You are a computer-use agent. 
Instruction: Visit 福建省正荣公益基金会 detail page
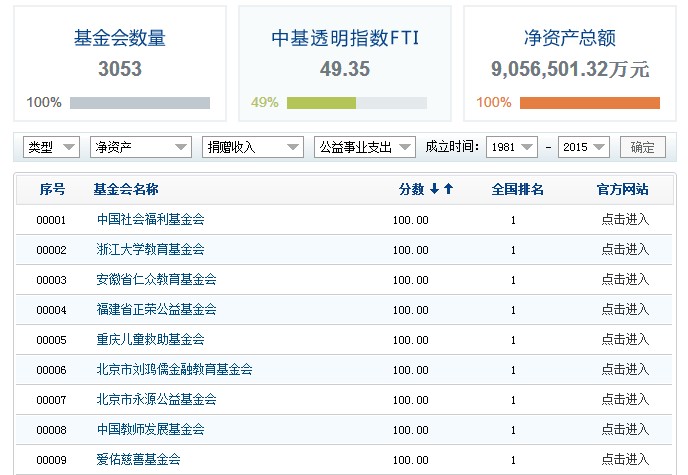pyautogui.click(x=156, y=310)
